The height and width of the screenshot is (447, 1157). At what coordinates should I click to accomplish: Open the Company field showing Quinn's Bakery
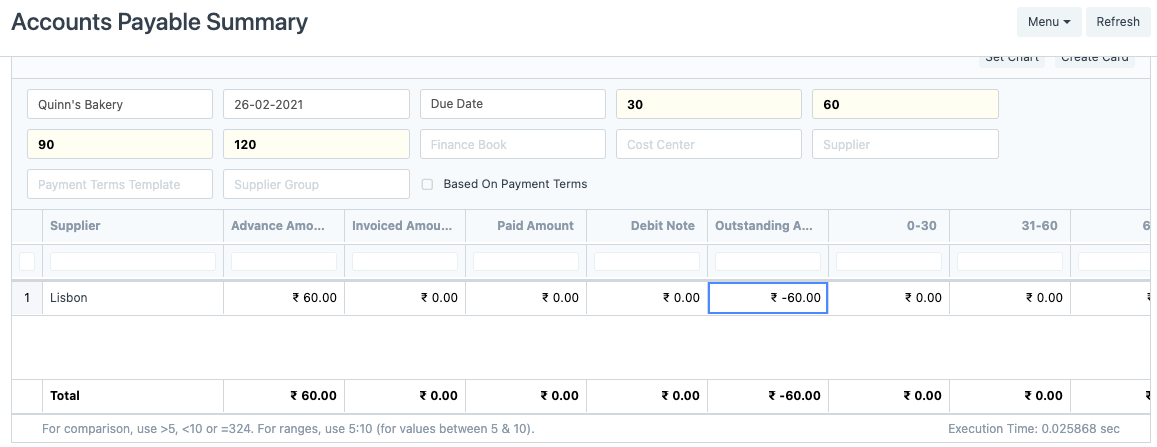pyautogui.click(x=120, y=104)
